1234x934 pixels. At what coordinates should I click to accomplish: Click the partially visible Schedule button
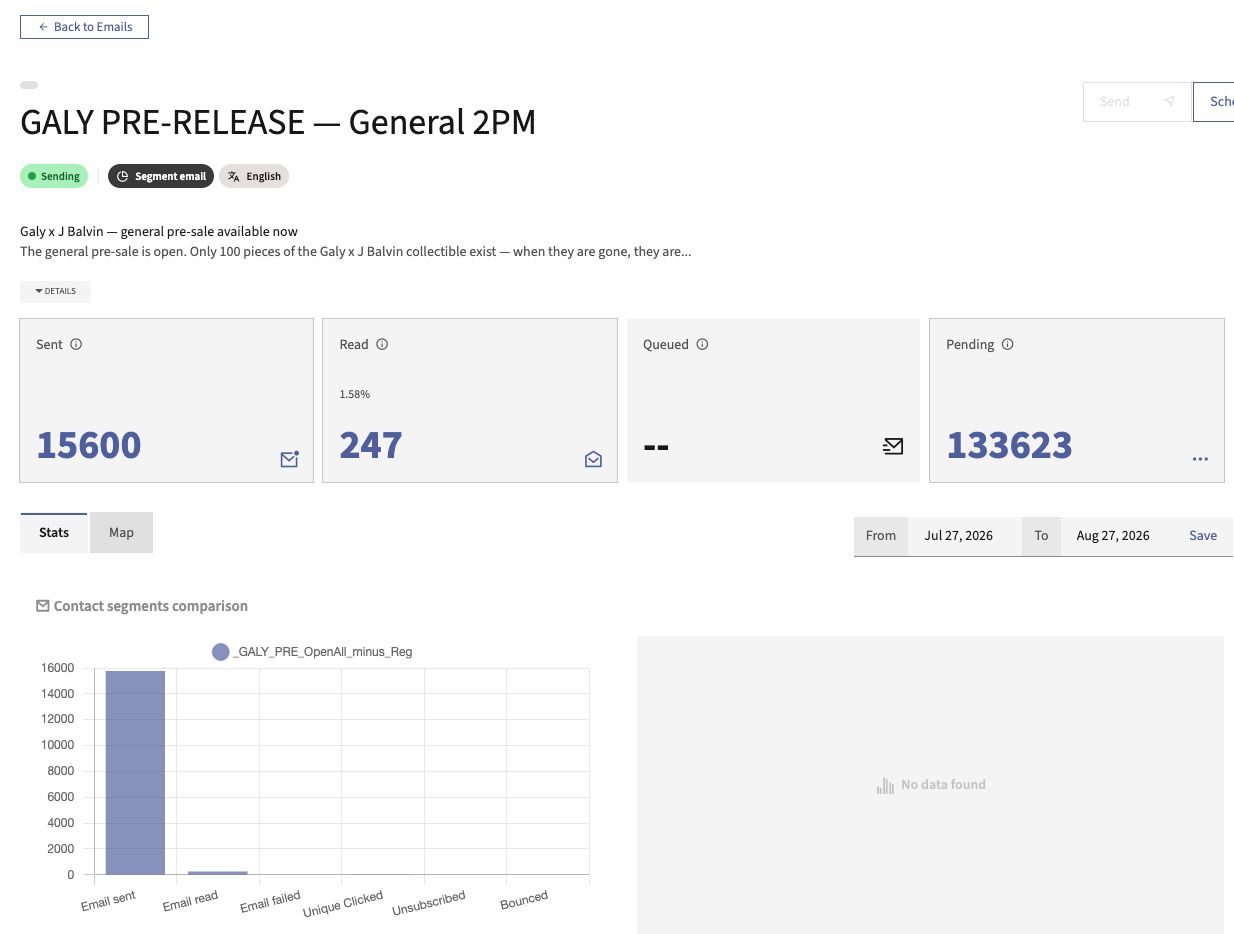(x=1214, y=102)
